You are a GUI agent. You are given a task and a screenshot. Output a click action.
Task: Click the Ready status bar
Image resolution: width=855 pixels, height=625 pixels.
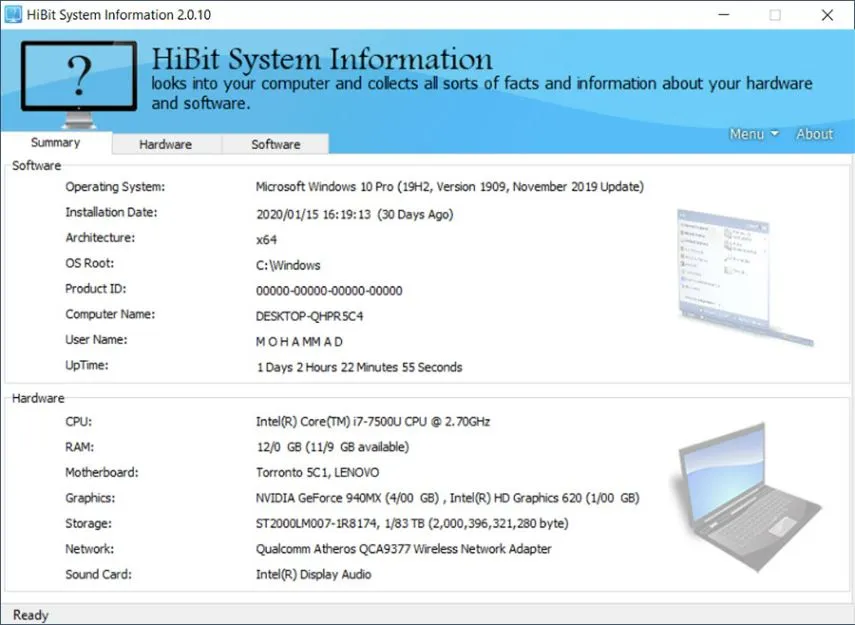point(30,615)
